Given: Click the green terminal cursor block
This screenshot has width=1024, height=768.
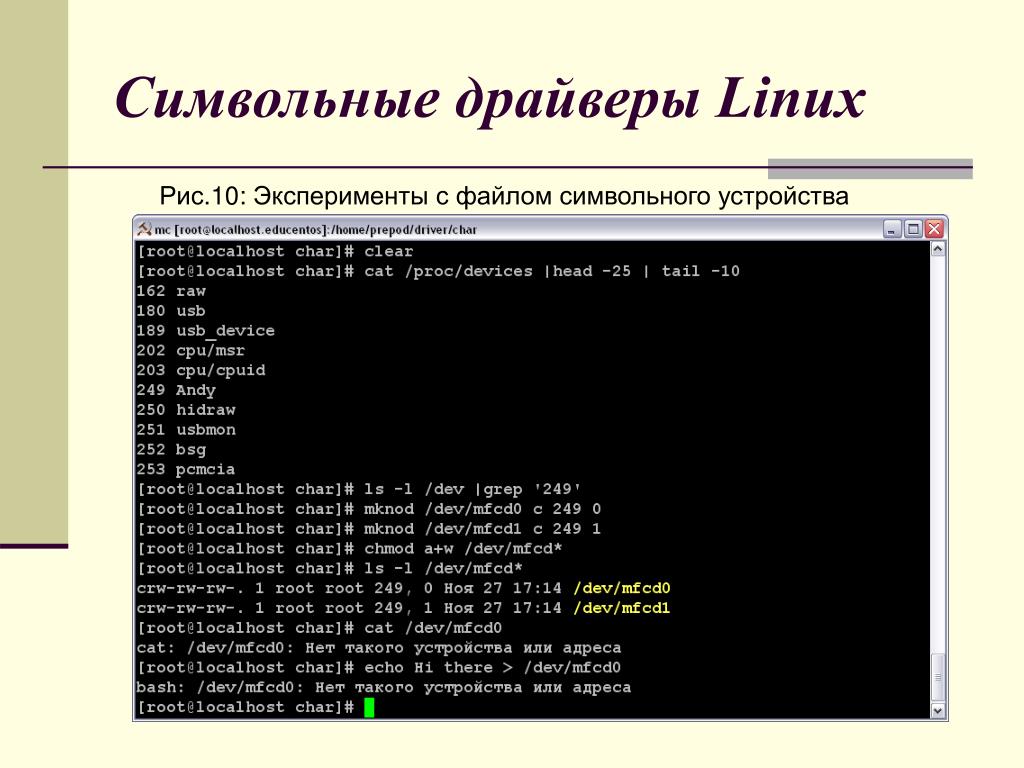Looking at the screenshot, I should coord(369,707).
